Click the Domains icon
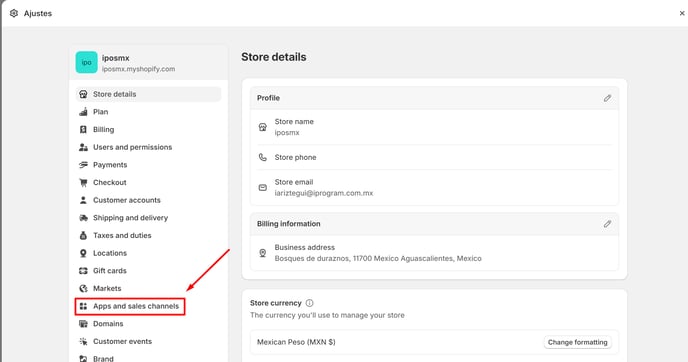Viewport: 688px width, 362px height. (83, 324)
